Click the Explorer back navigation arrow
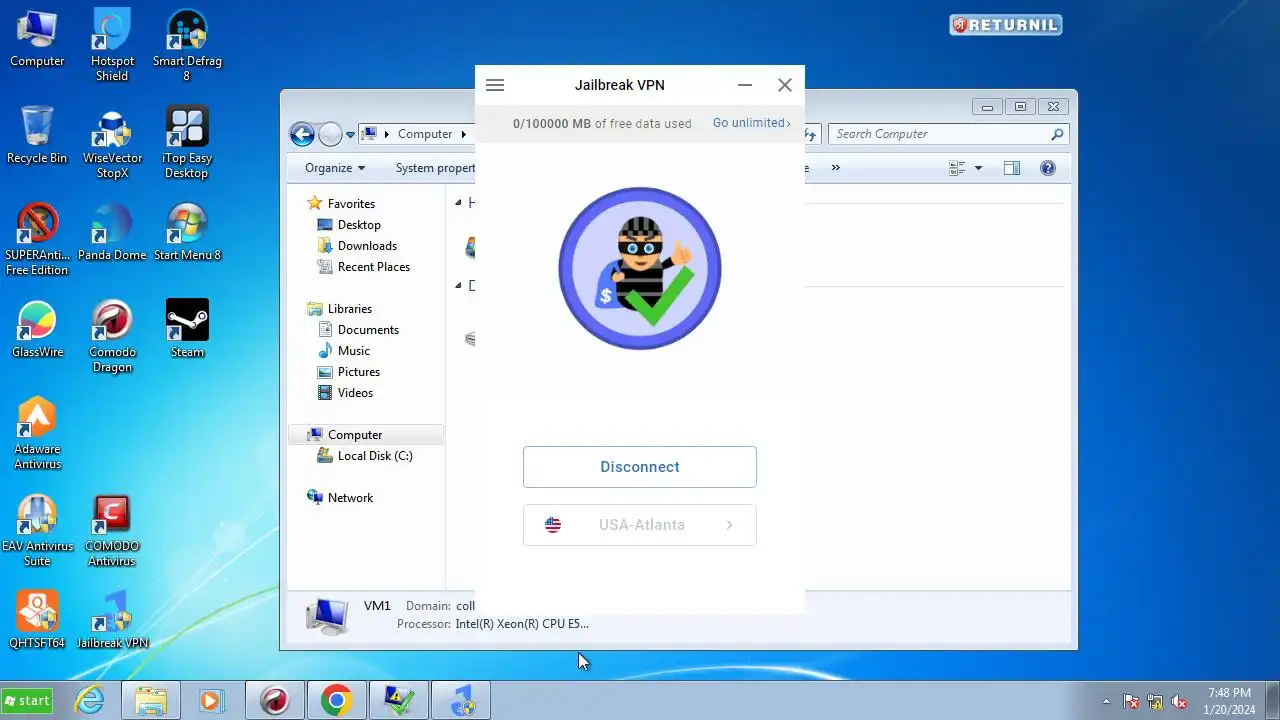The width and height of the screenshot is (1280, 720). point(302,134)
